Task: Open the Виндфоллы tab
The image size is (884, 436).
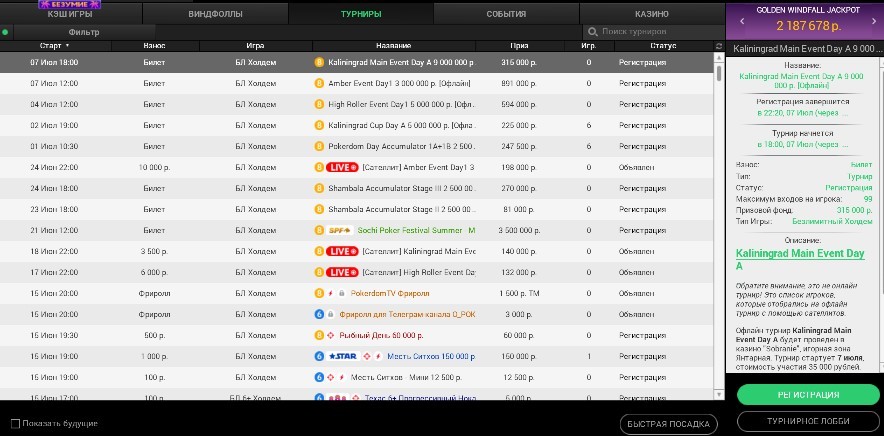Action: (215, 14)
